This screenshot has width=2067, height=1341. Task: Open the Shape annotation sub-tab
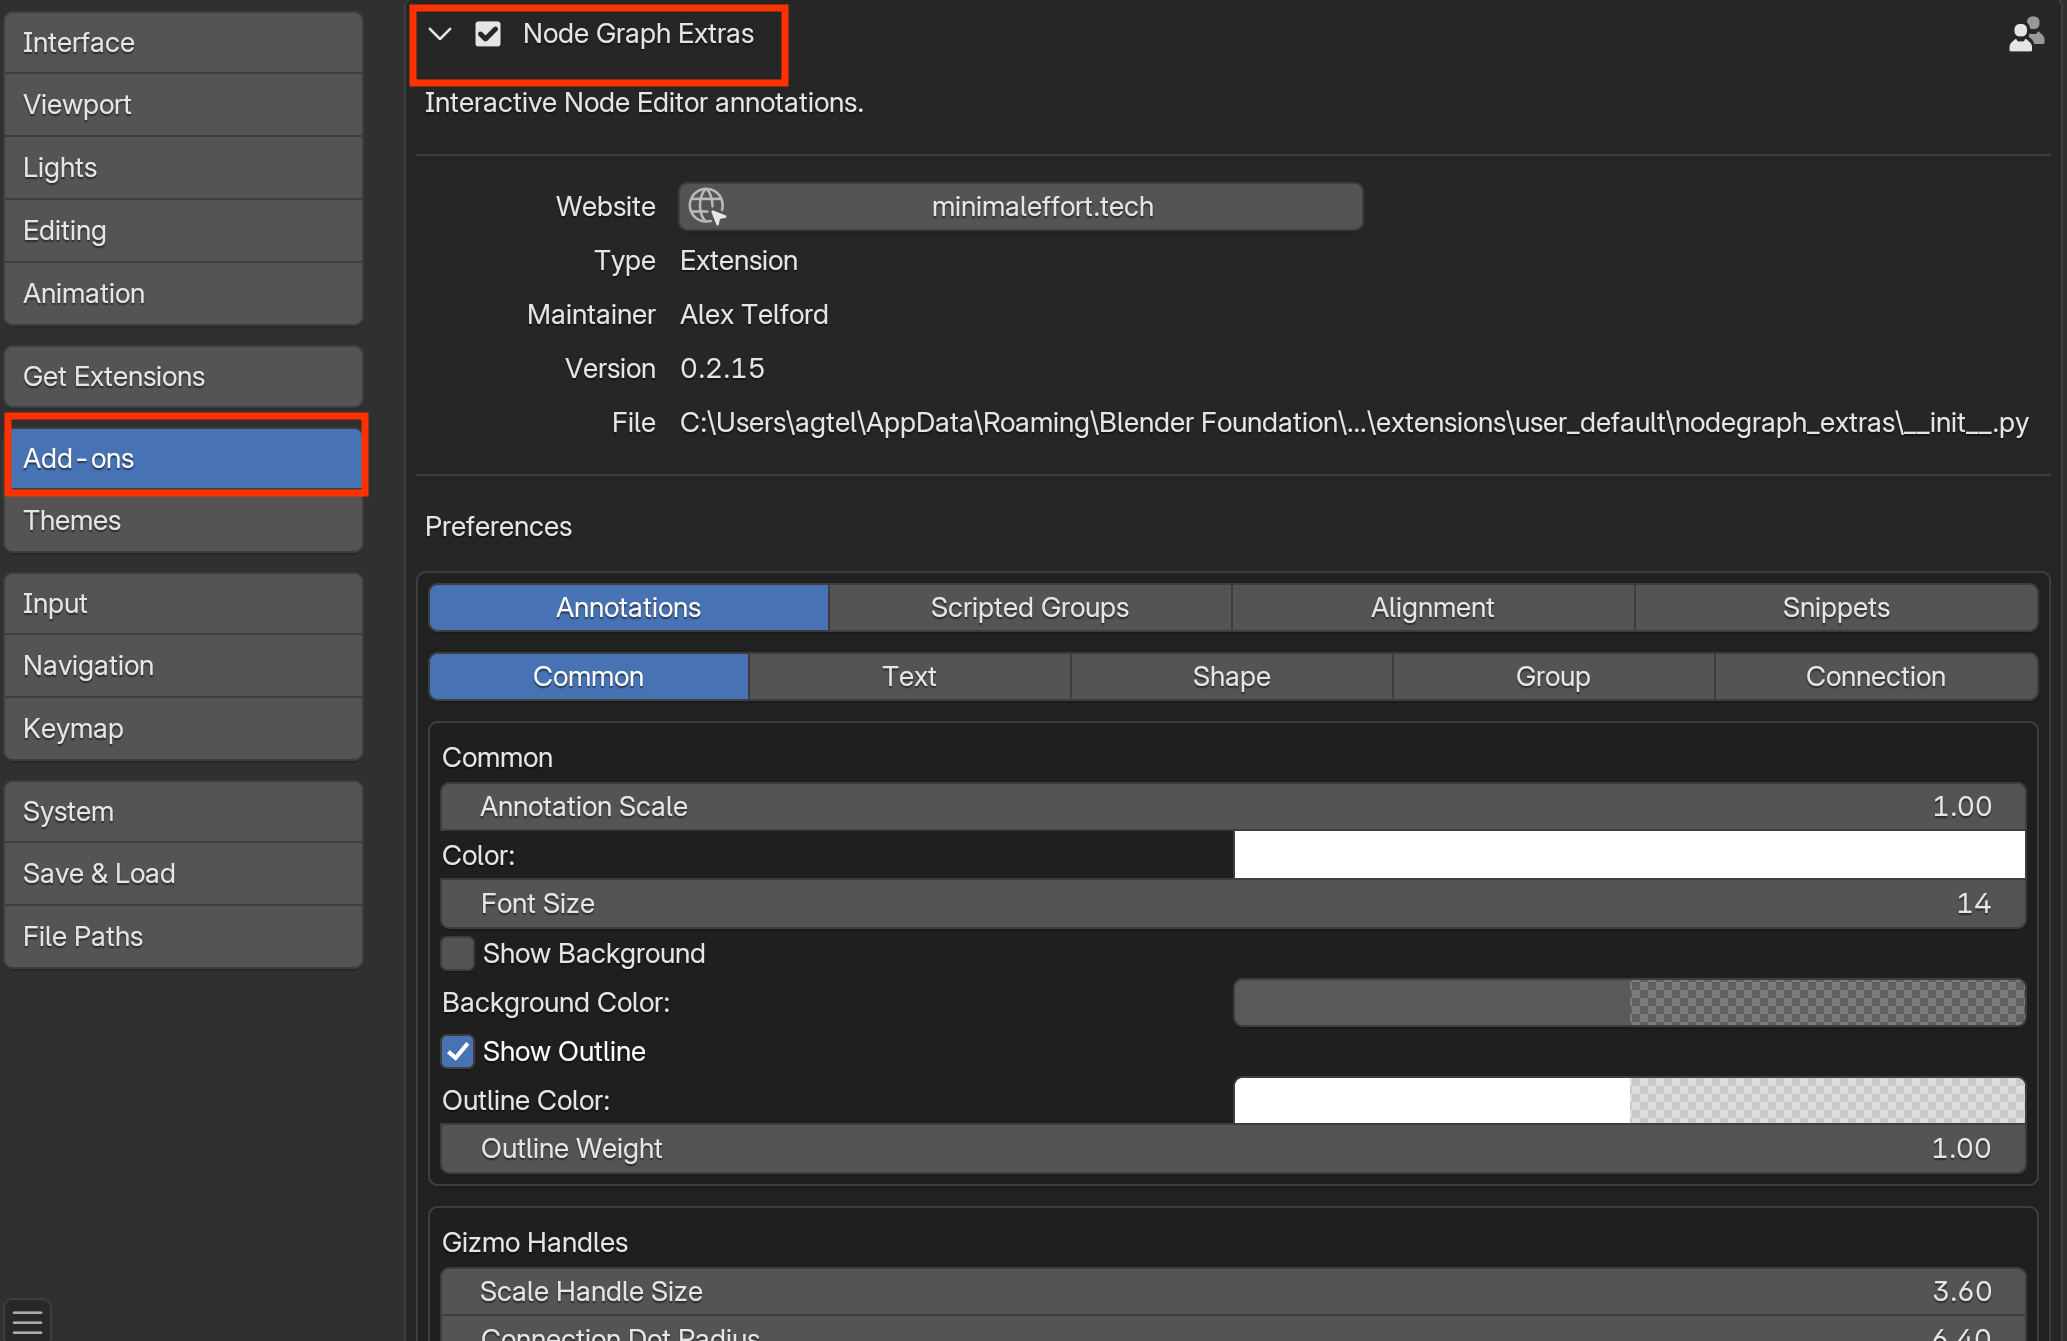[x=1232, y=677]
